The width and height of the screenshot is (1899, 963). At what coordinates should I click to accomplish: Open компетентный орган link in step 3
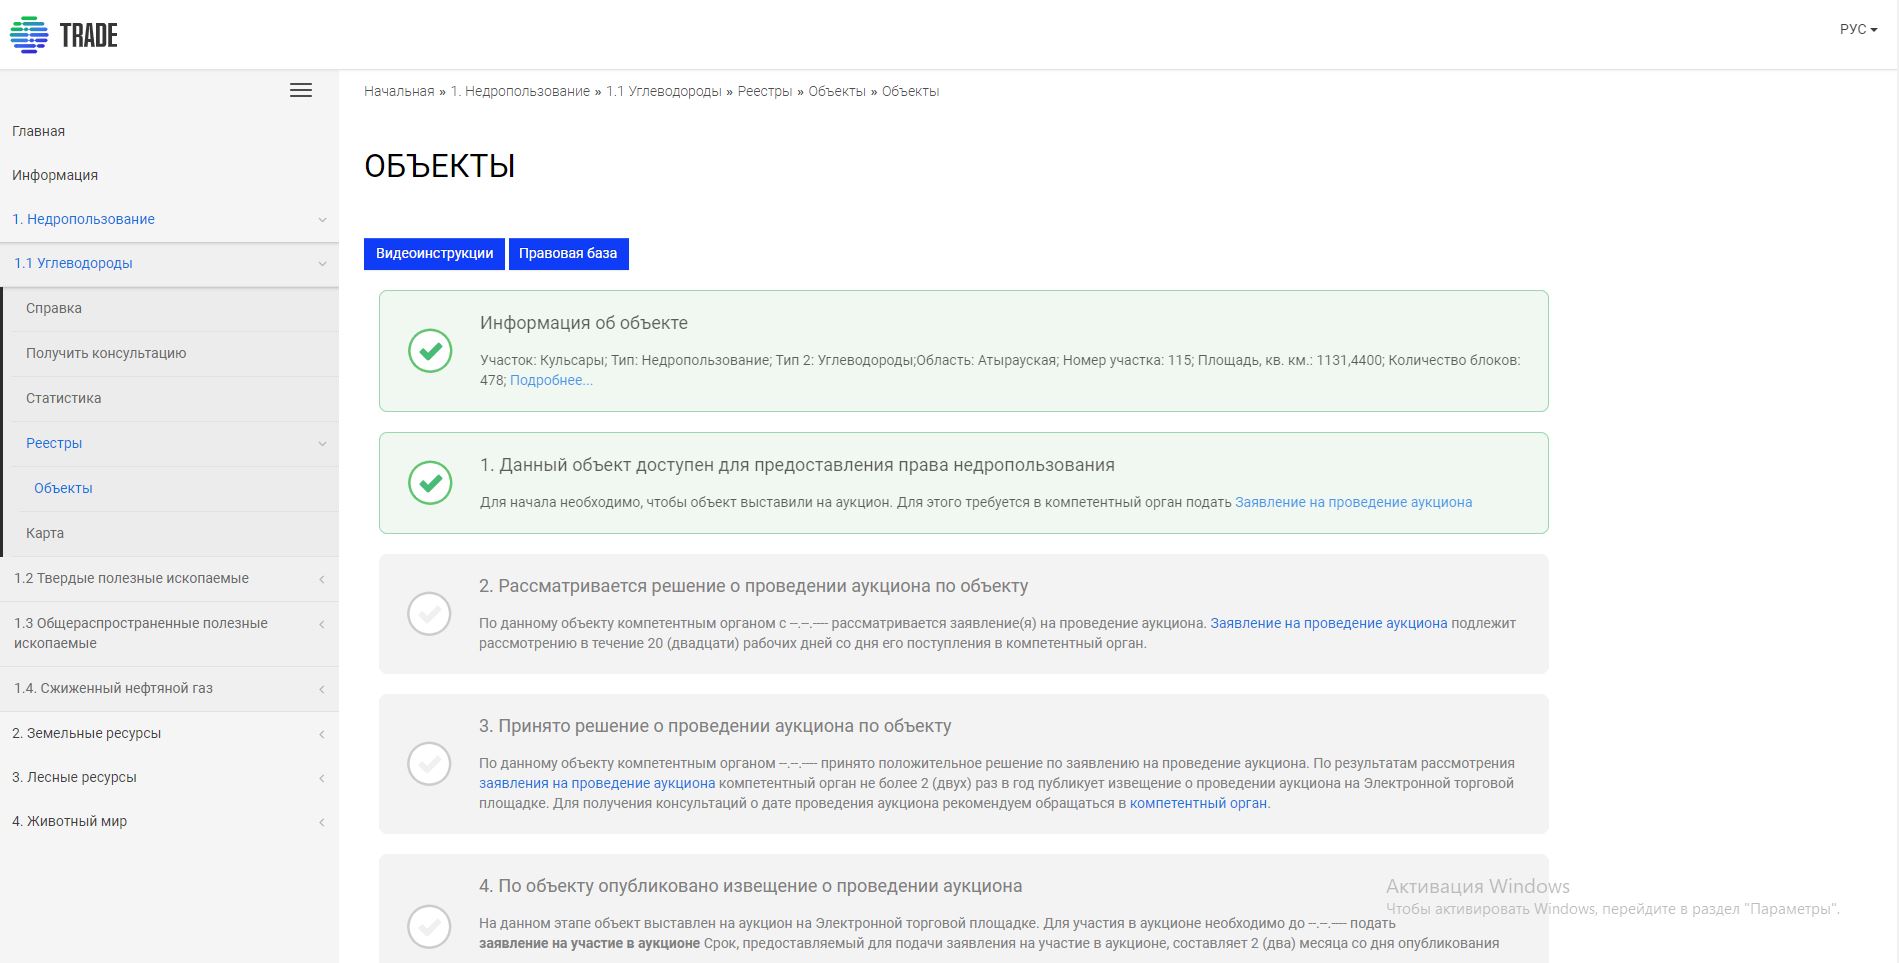1198,803
